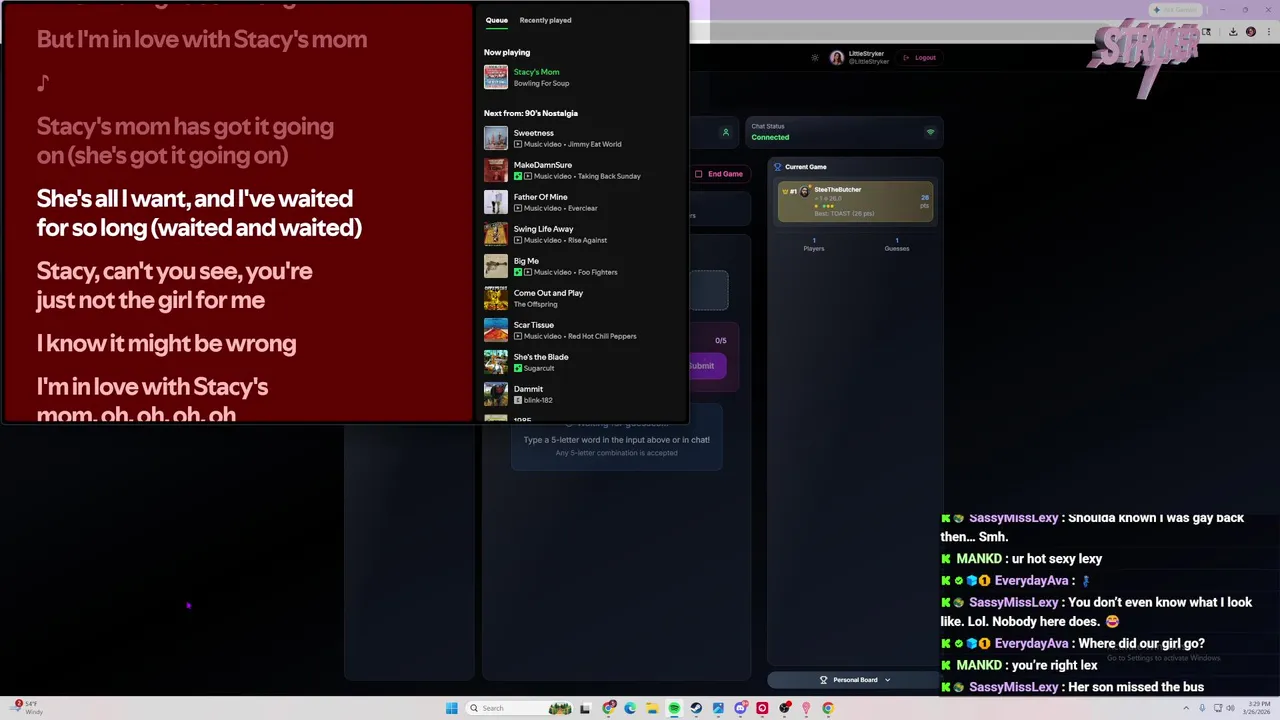This screenshot has width=1280, height=720.
Task: Show hidden system tray icons
Action: pyautogui.click(x=1186, y=708)
